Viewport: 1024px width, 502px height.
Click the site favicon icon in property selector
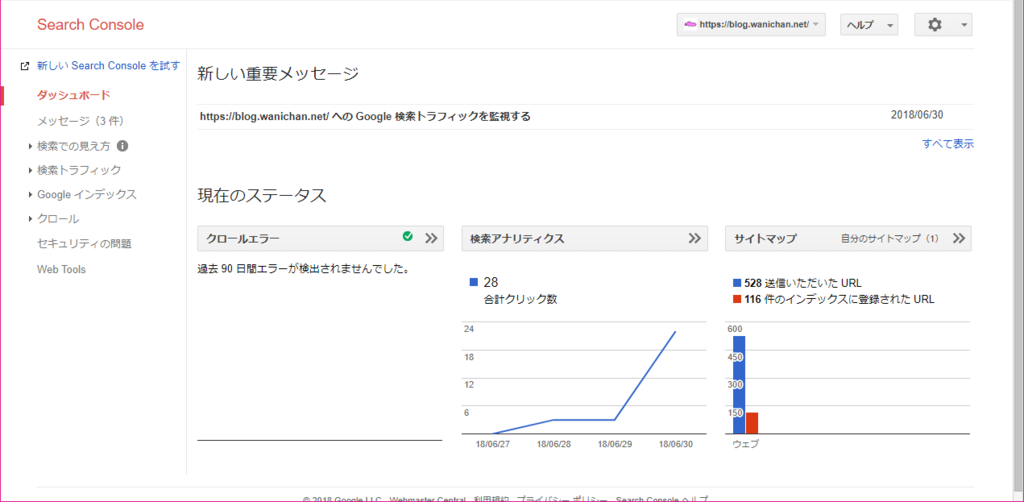689,24
